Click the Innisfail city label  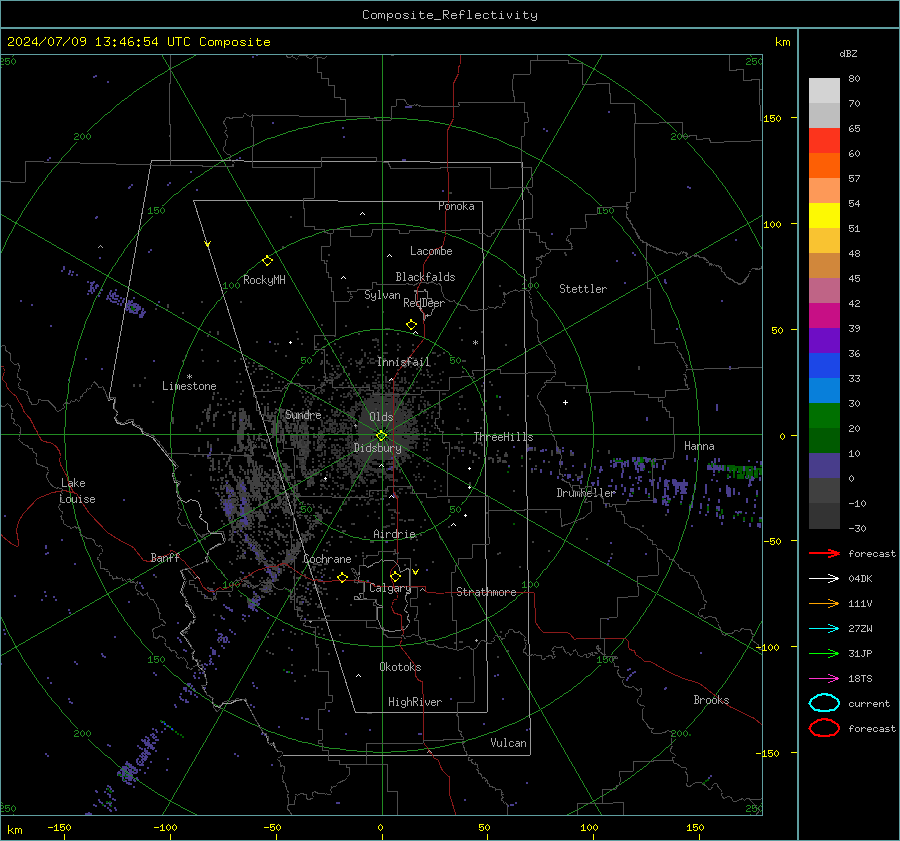click(x=404, y=362)
